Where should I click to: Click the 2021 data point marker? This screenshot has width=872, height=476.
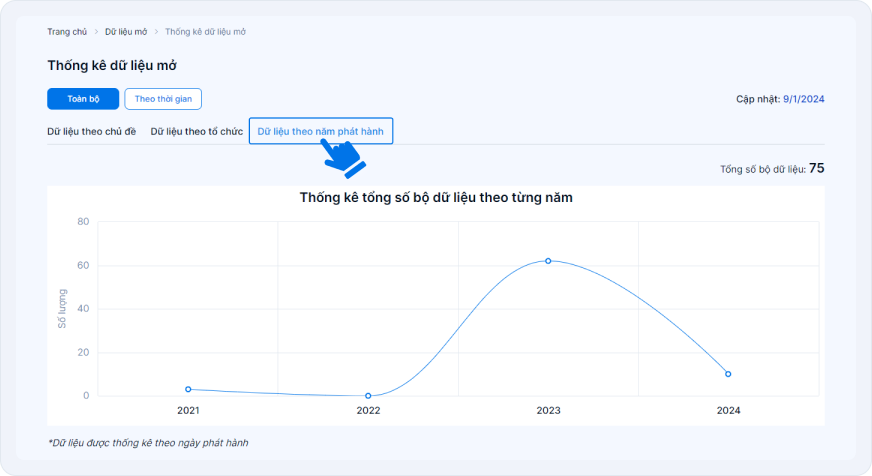pyautogui.click(x=188, y=389)
